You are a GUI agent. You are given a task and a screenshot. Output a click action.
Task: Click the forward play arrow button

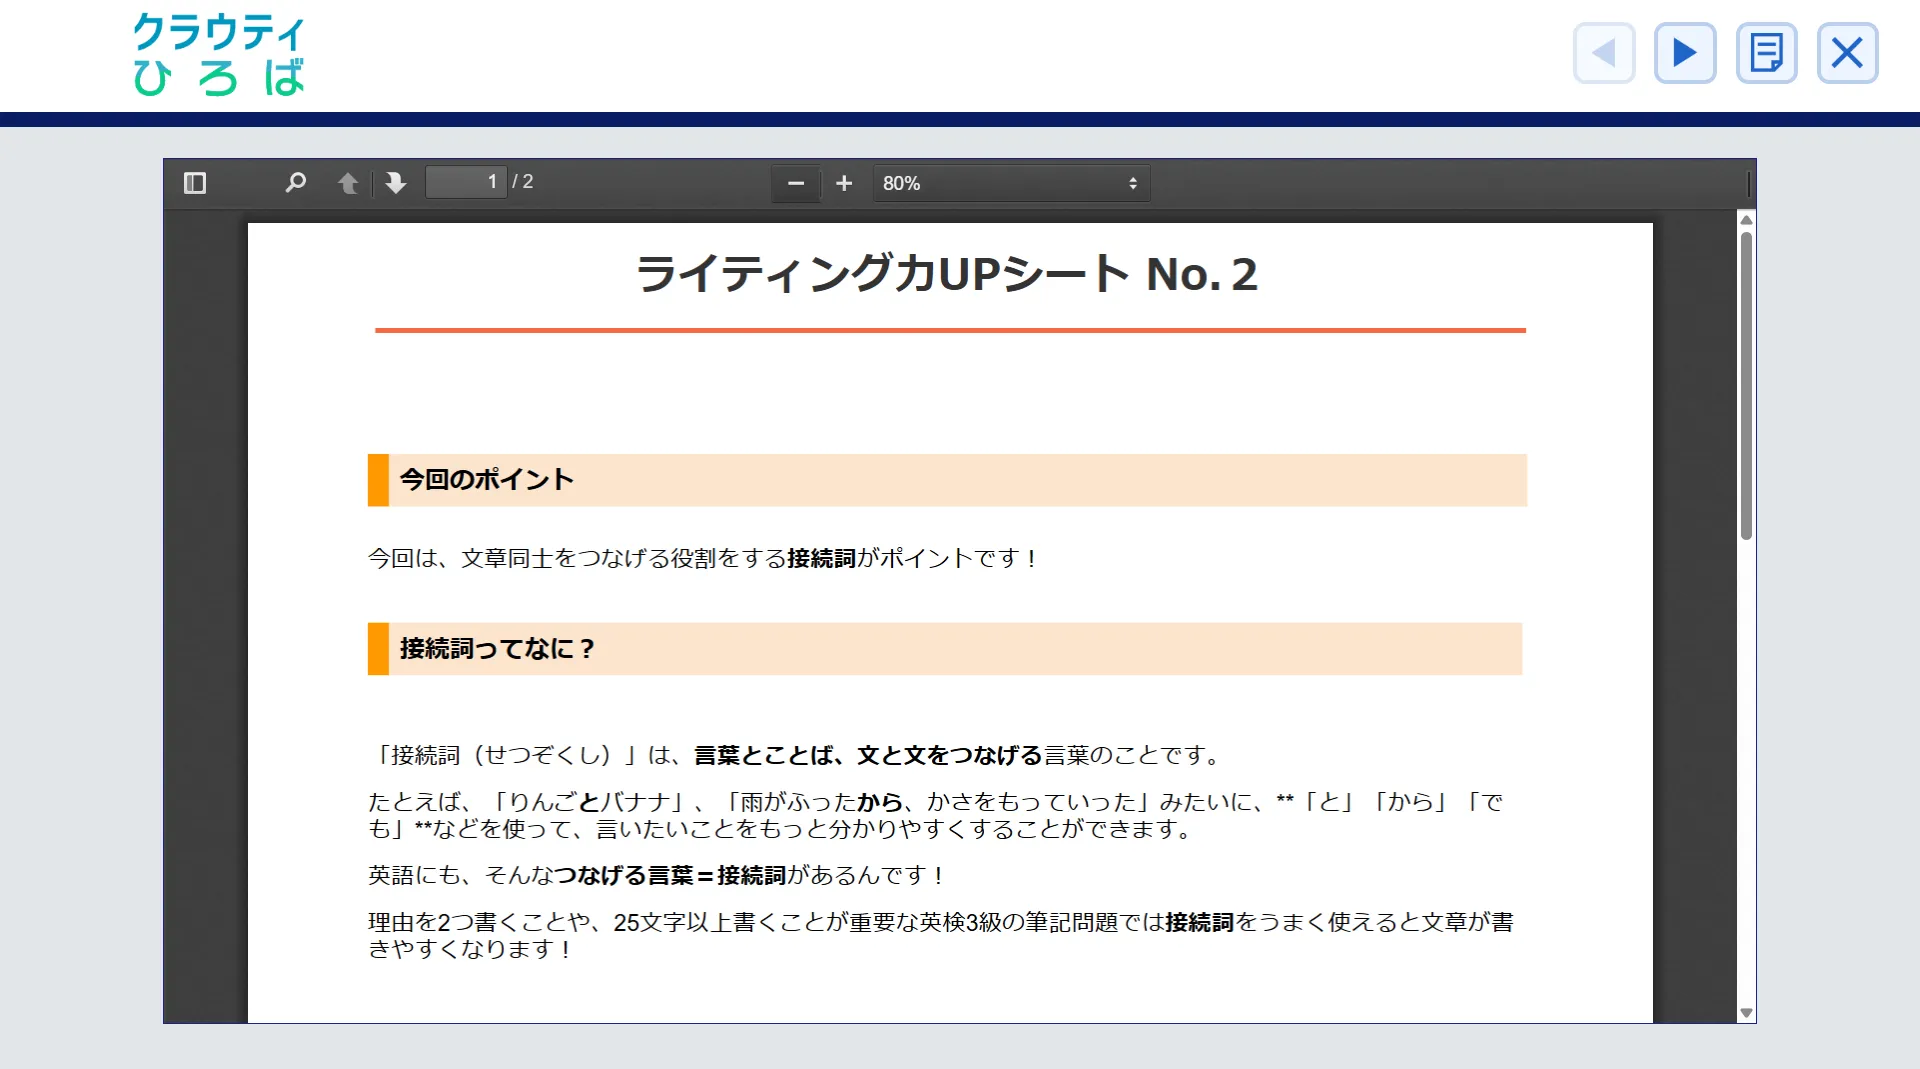point(1685,53)
